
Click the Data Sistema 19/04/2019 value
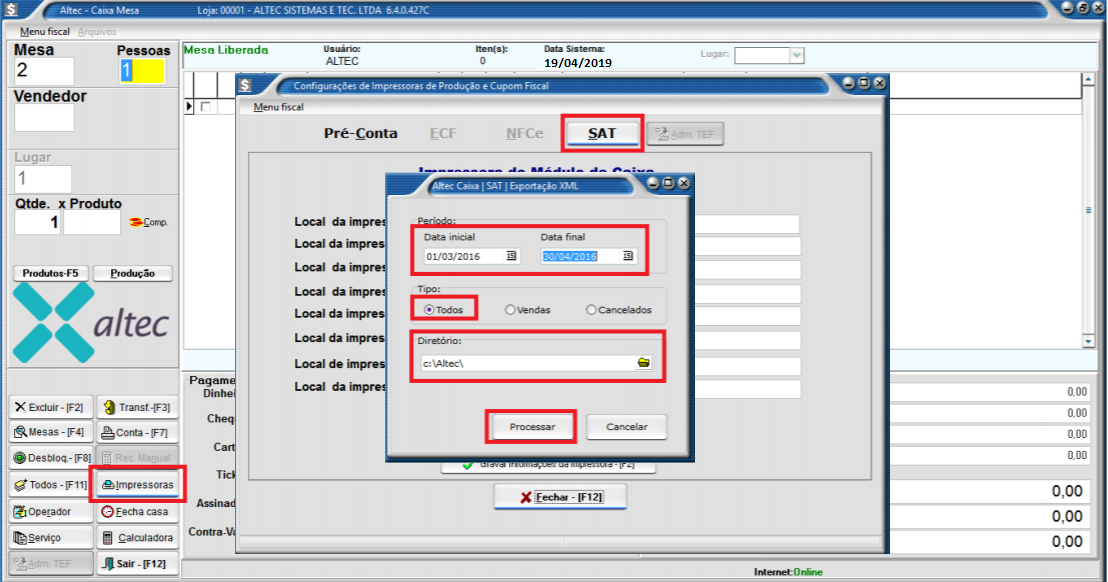577,63
